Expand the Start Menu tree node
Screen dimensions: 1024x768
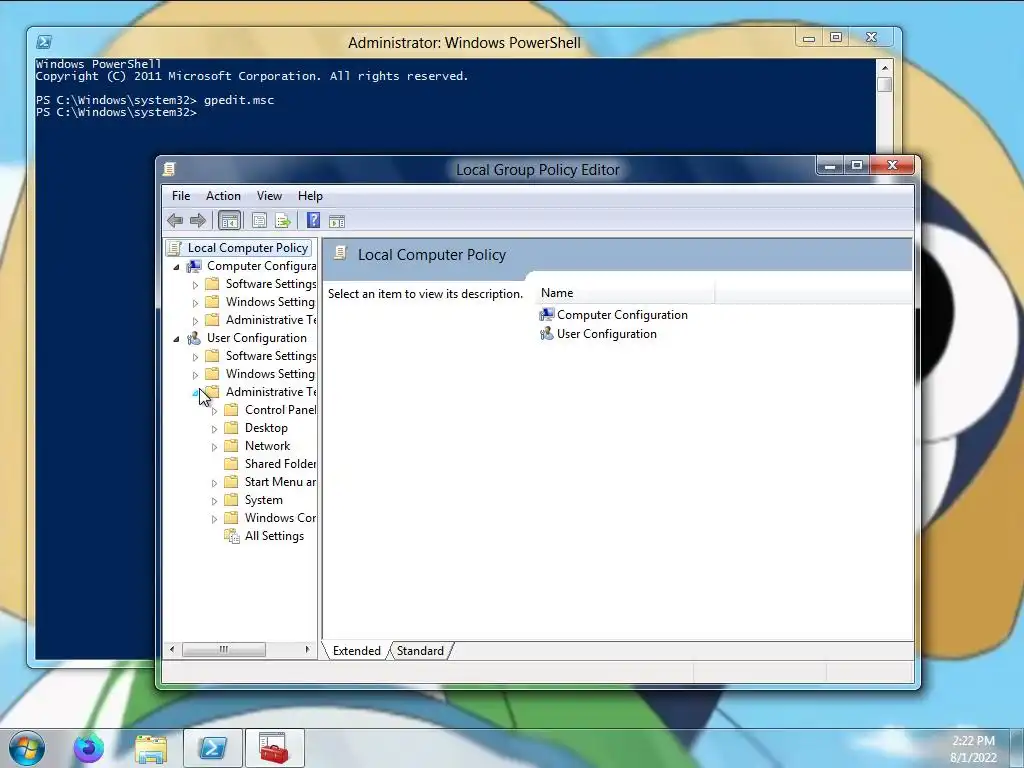coord(214,483)
